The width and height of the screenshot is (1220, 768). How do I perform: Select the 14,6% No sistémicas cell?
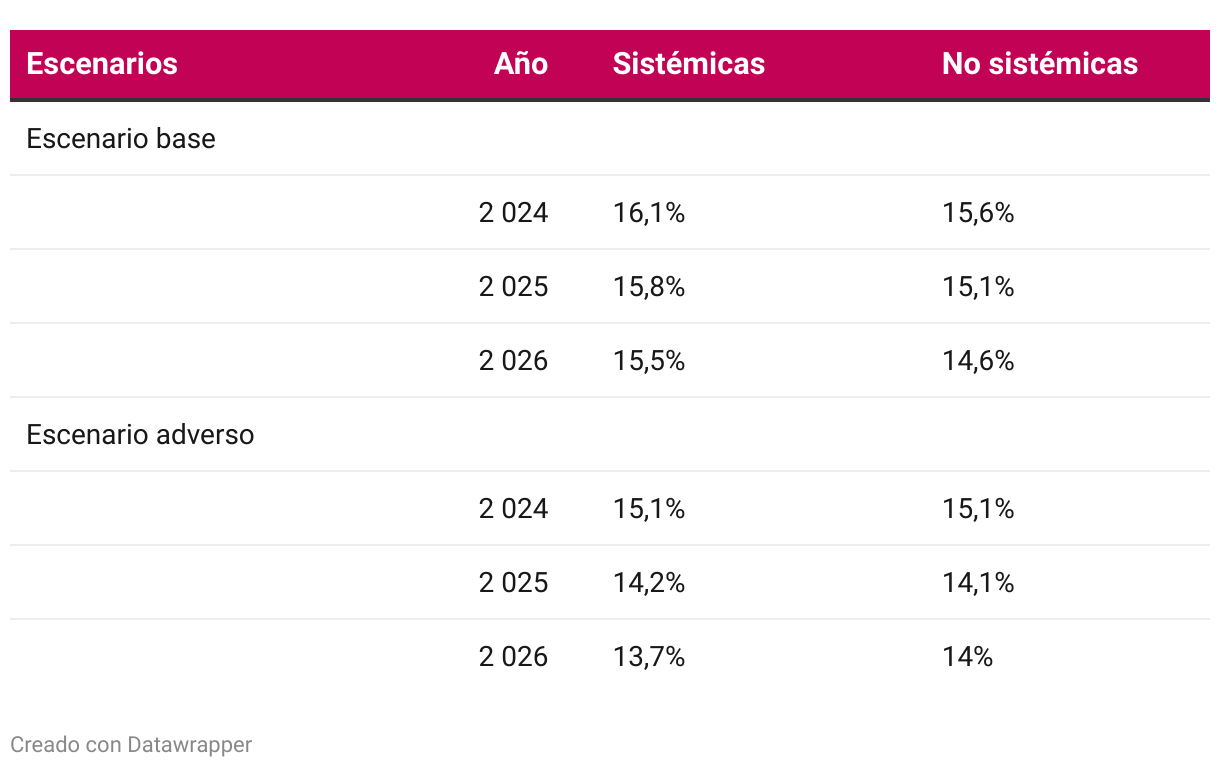pyautogui.click(x=977, y=360)
